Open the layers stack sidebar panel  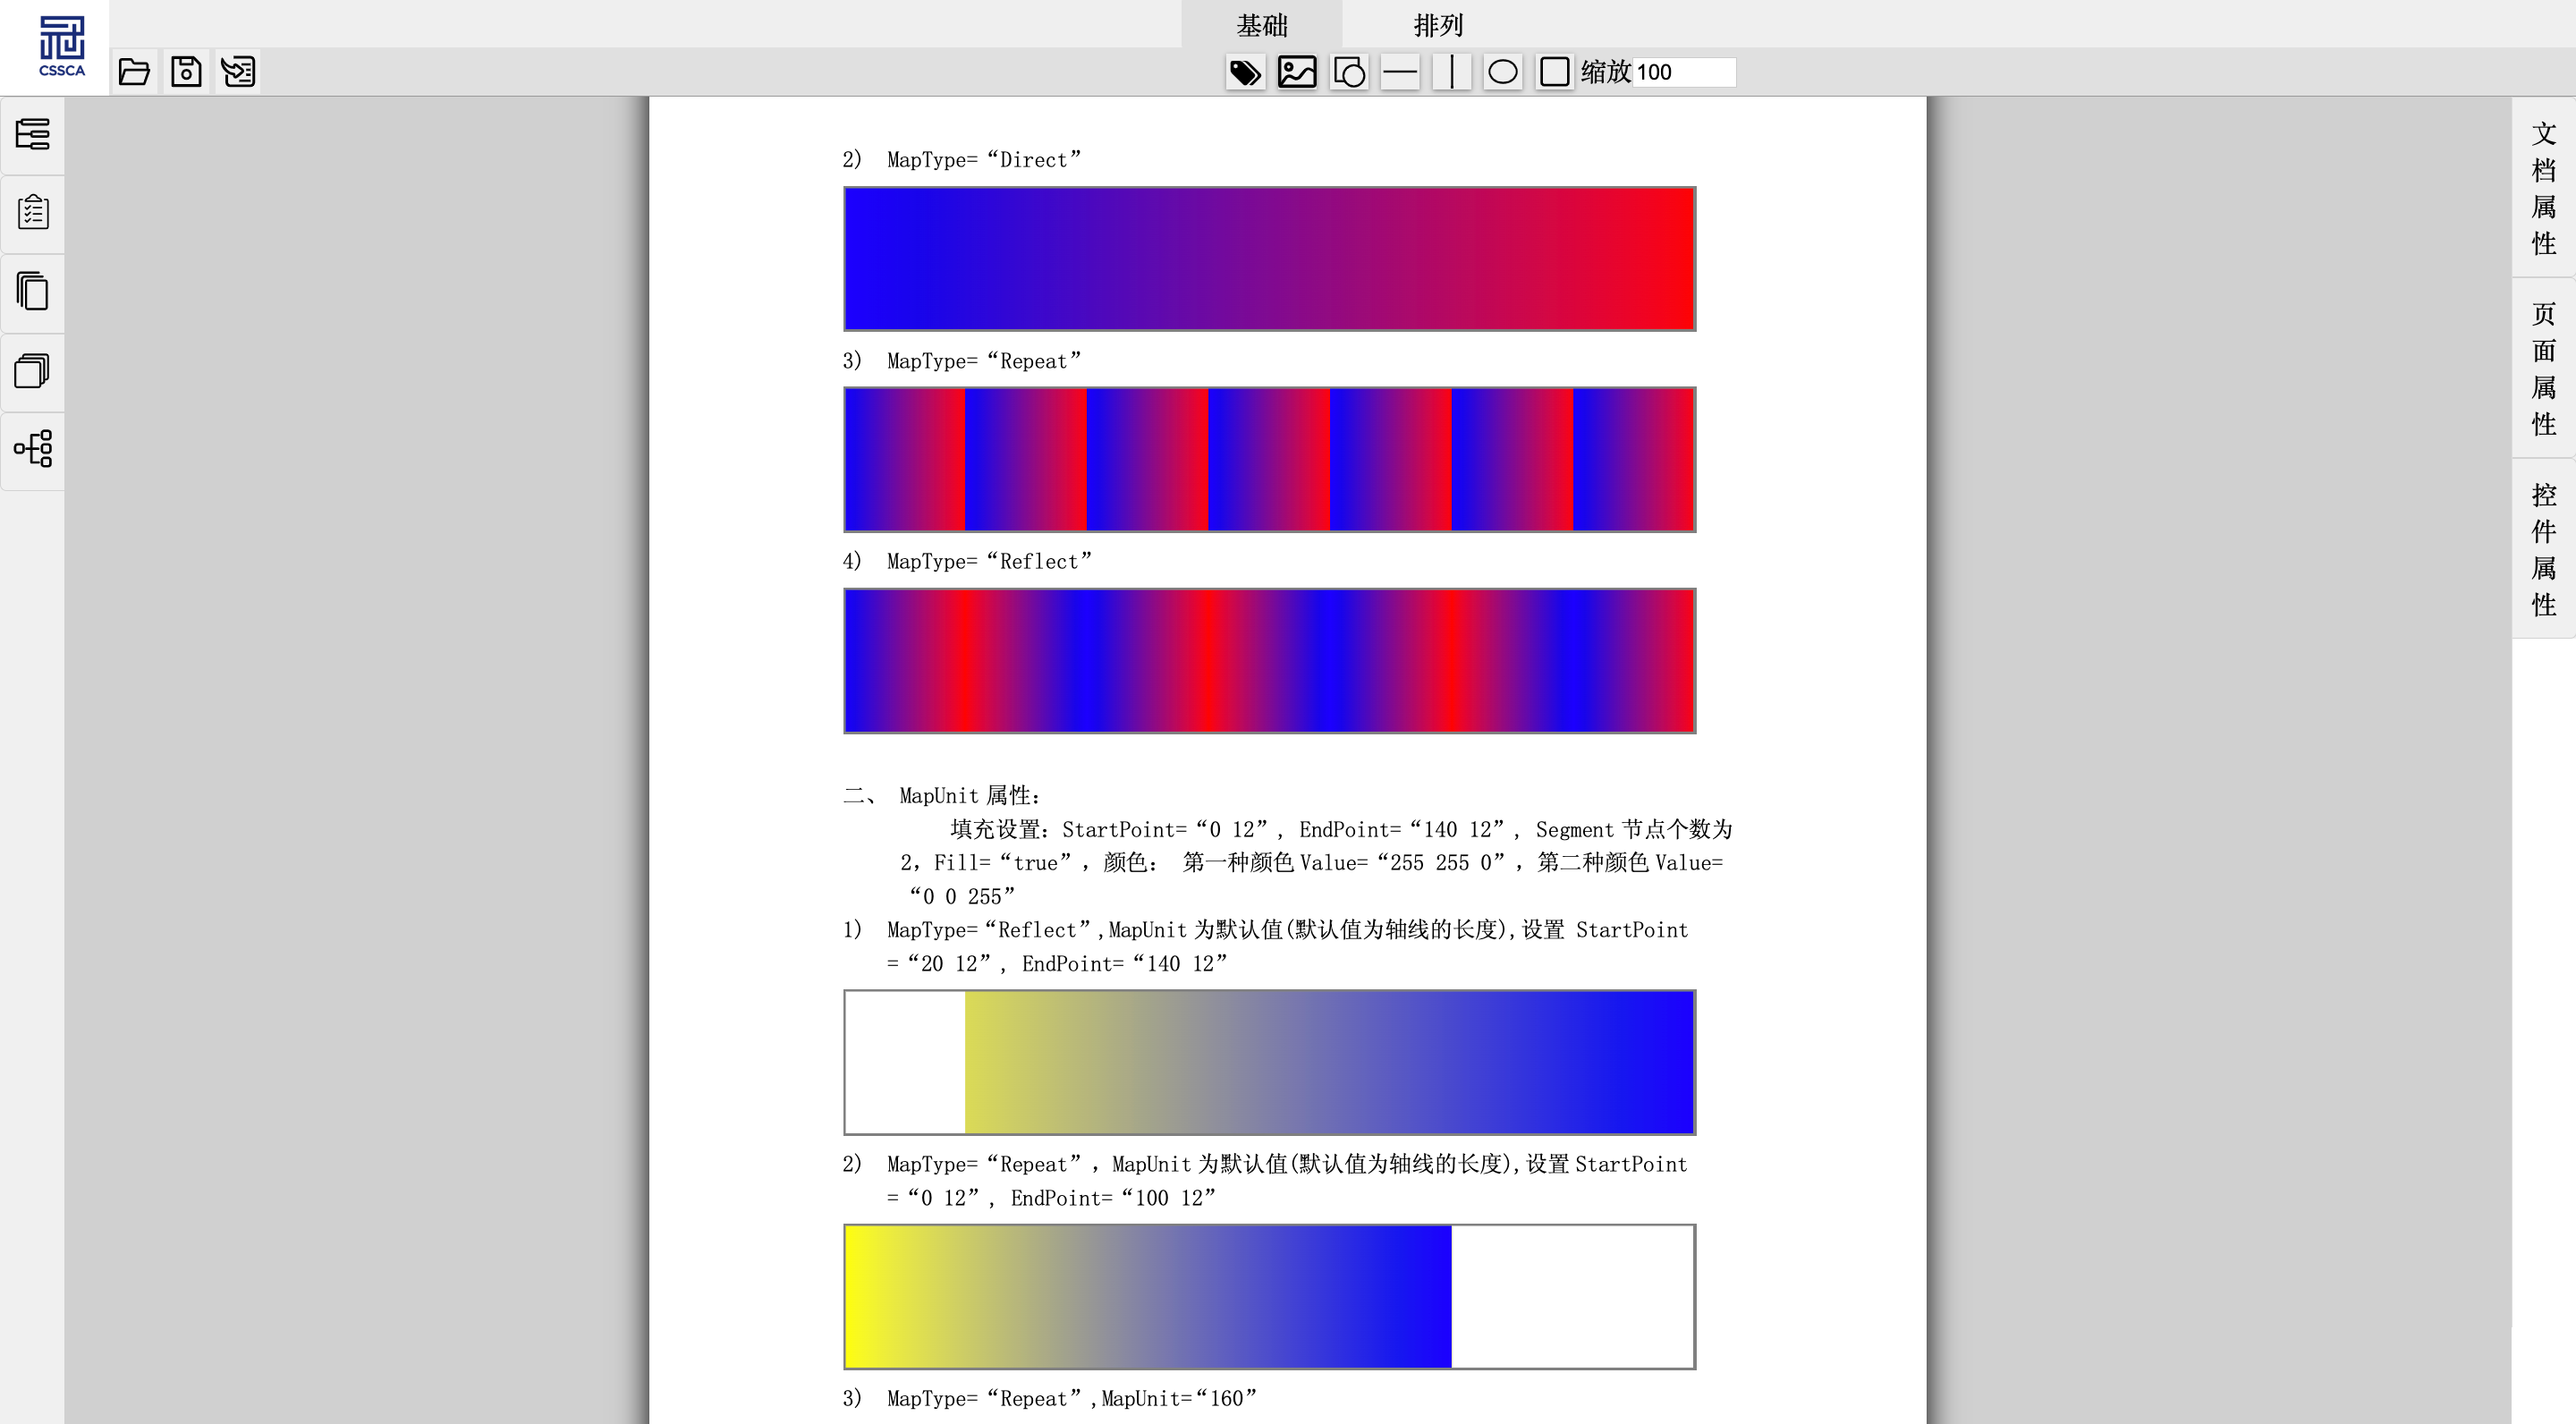(x=33, y=370)
